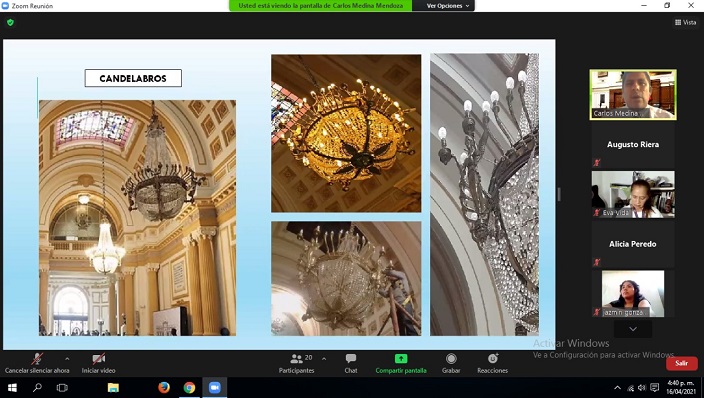Image resolution: width=704 pixels, height=398 pixels.
Task: Select Carlos Medina video thumbnail
Action: (x=633, y=94)
